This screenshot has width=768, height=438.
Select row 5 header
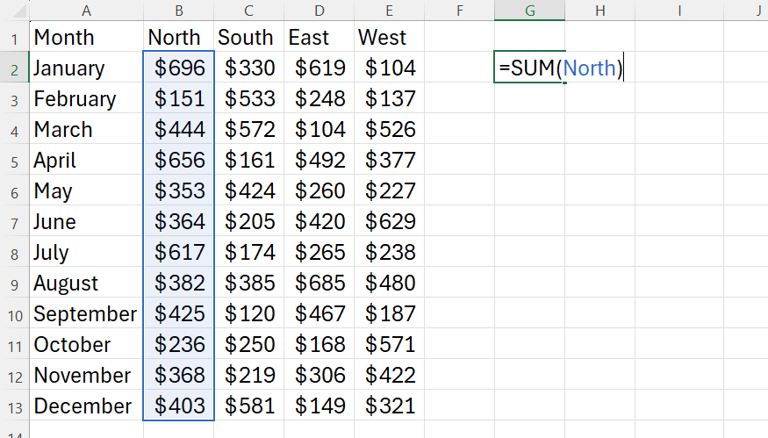click(15, 161)
